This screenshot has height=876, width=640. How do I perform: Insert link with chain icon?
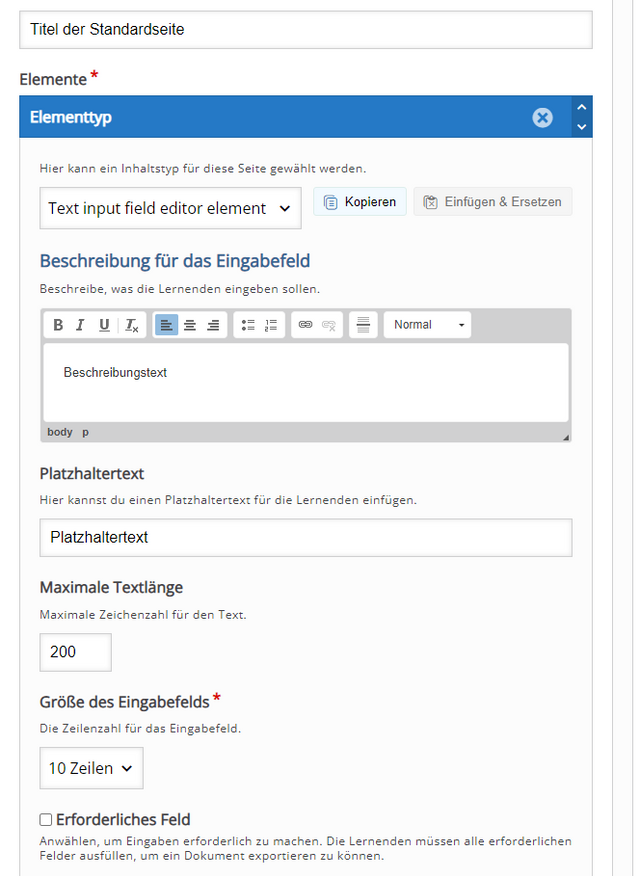pos(305,325)
